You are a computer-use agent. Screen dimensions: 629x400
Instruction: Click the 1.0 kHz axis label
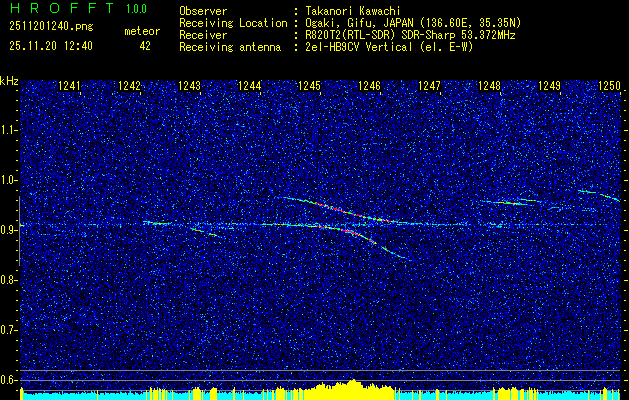click(8, 180)
